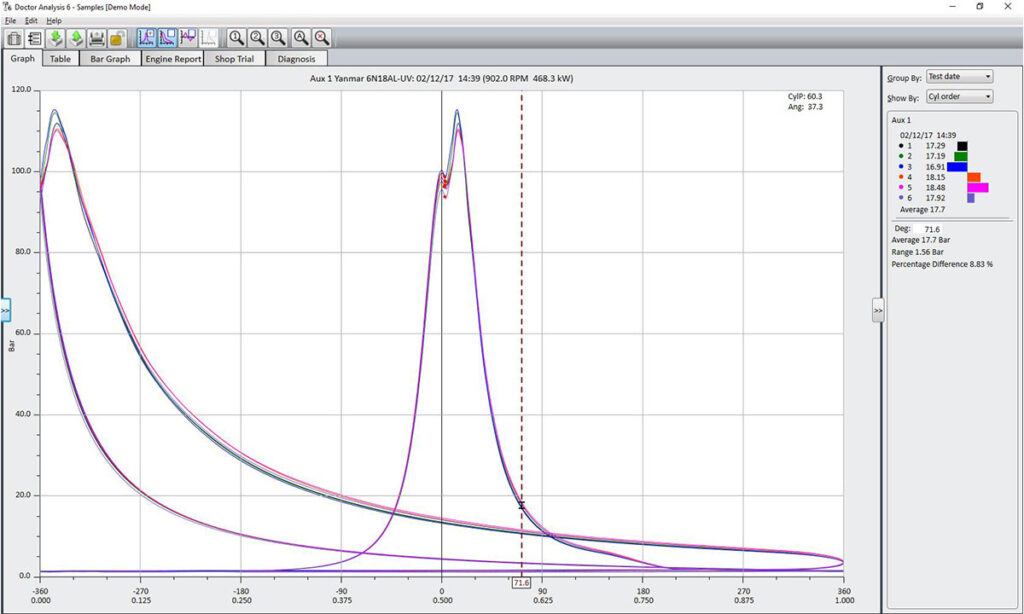Viewport: 1024px width, 614px height.
Task: Open the download/import measurements icon
Action: coord(56,38)
